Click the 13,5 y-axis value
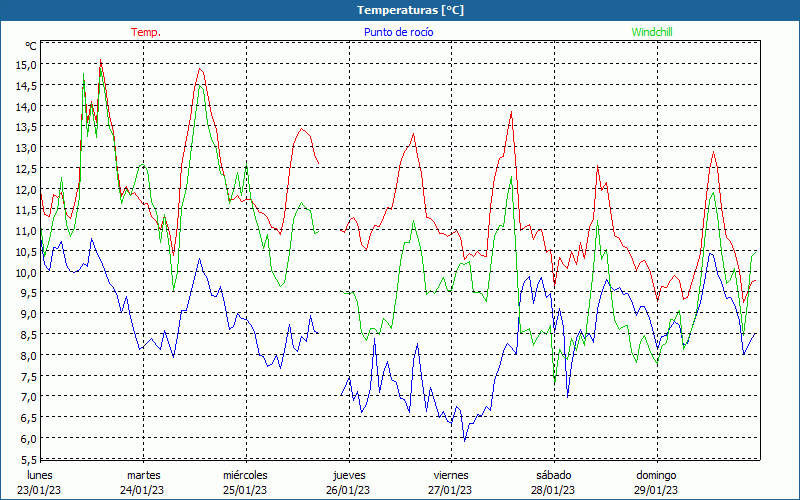Screen dimensions: 800x500 pyautogui.click(x=26, y=127)
